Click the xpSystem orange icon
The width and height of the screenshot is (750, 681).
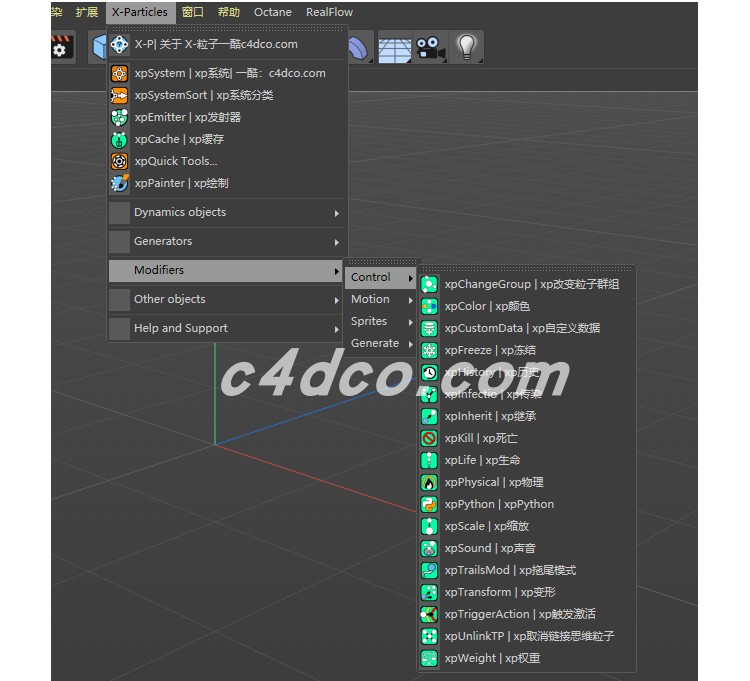point(119,73)
